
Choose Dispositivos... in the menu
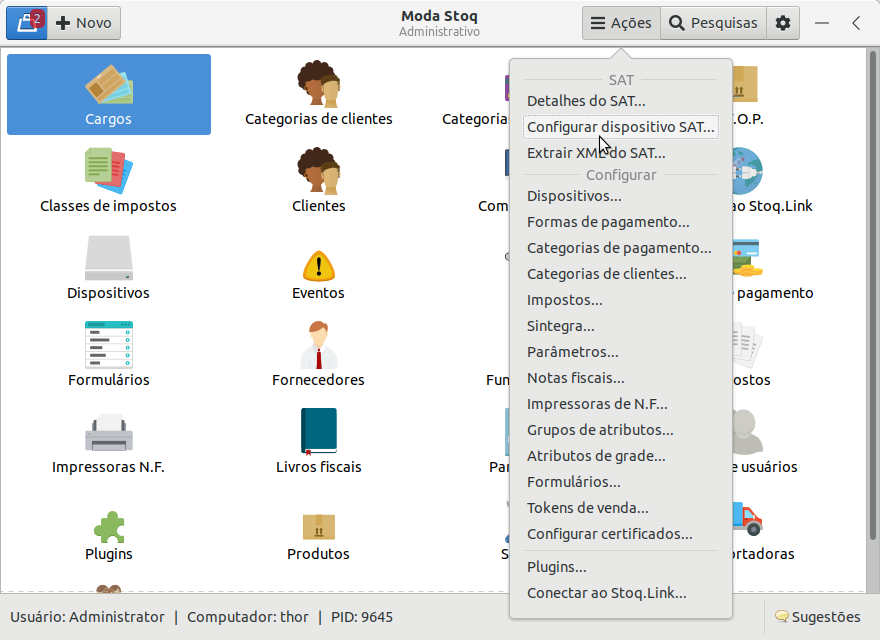pyautogui.click(x=621, y=196)
